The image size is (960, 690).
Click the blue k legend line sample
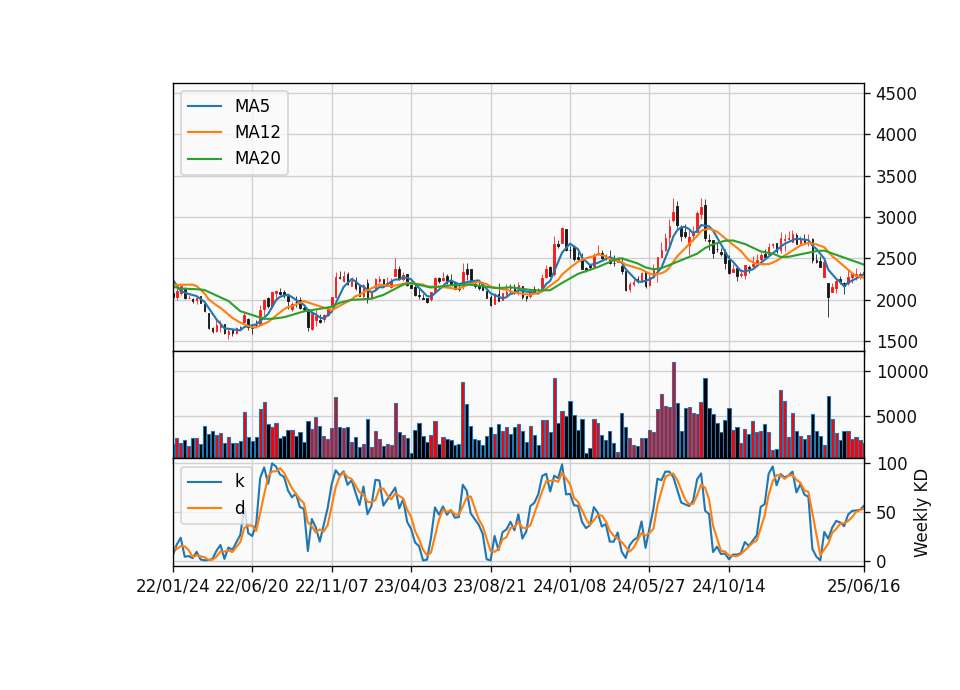tap(204, 481)
